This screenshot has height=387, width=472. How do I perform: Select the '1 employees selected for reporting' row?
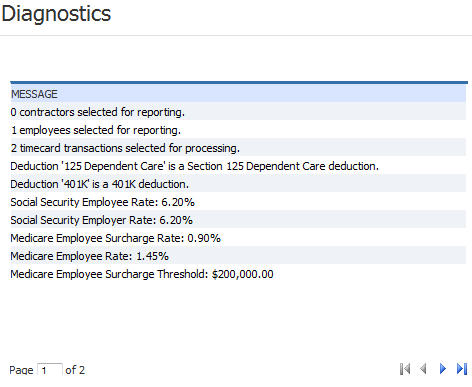238,130
